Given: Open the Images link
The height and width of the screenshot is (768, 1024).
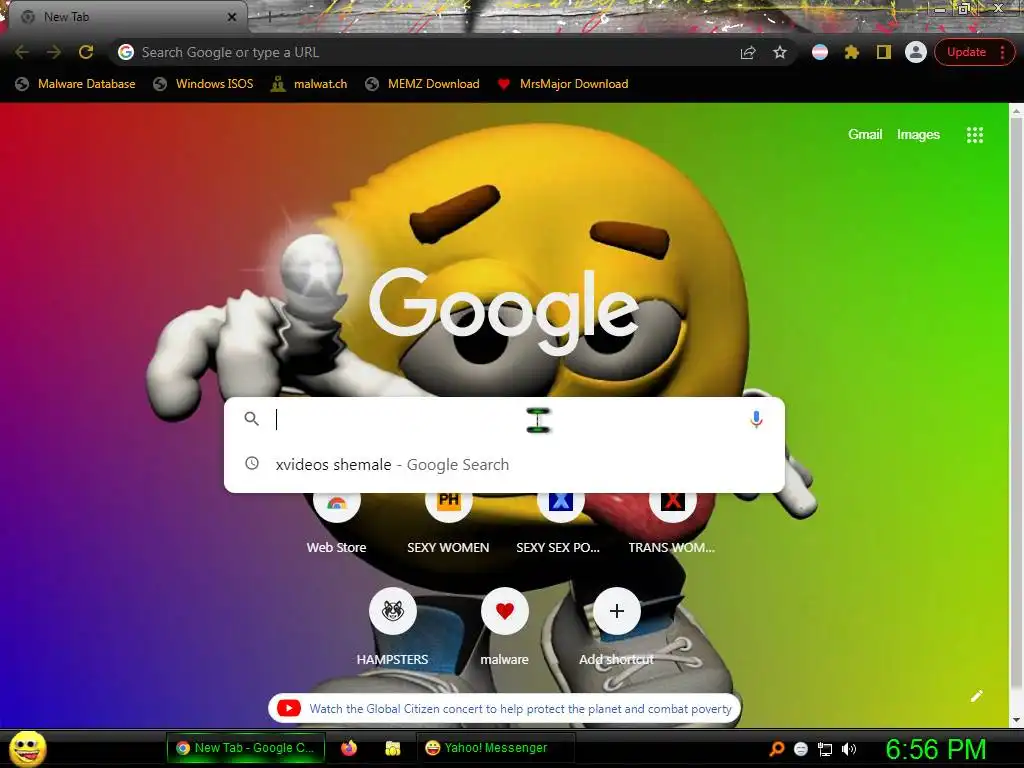Looking at the screenshot, I should tap(918, 135).
